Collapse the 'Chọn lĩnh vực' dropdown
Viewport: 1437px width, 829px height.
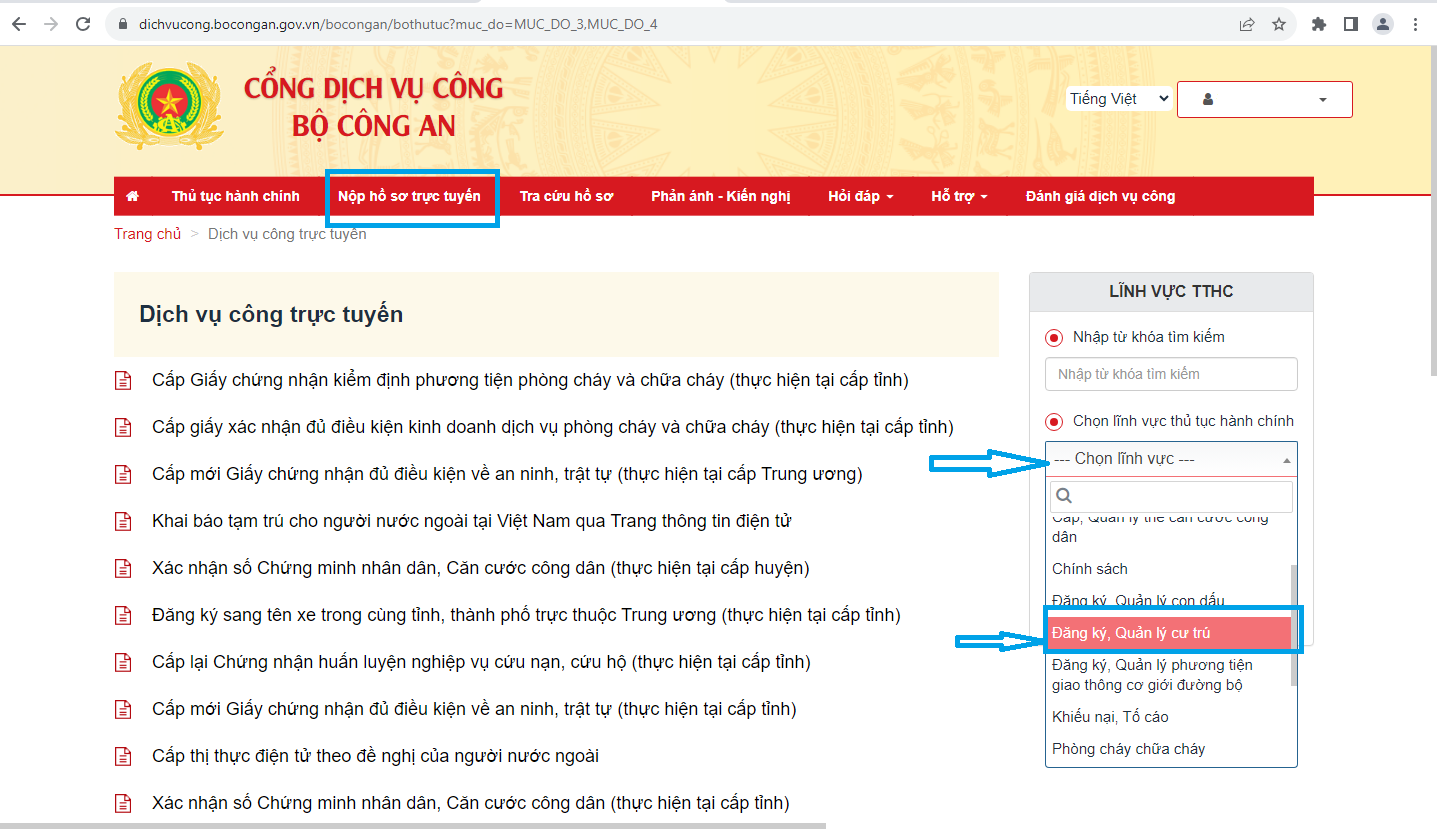tap(1170, 459)
